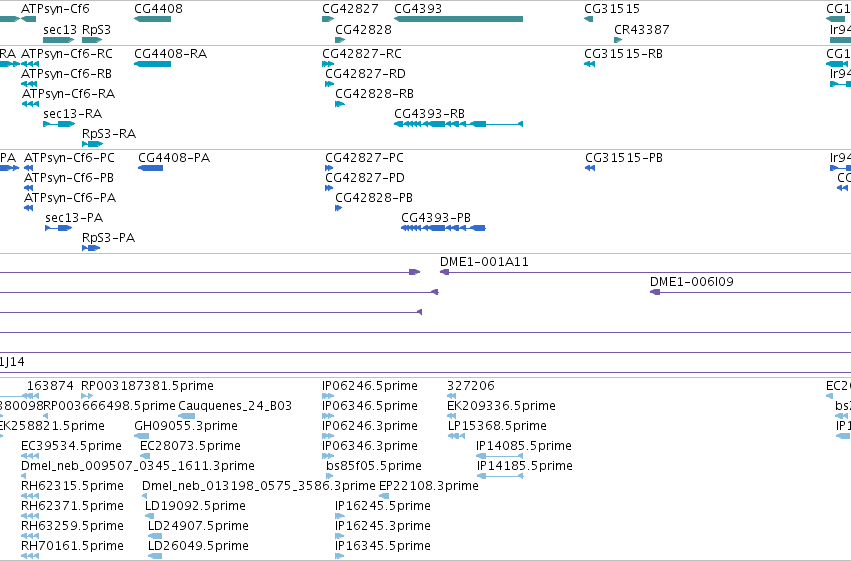The width and height of the screenshot is (851, 561).
Task: Open EST 163874
Action: click(x=50, y=386)
